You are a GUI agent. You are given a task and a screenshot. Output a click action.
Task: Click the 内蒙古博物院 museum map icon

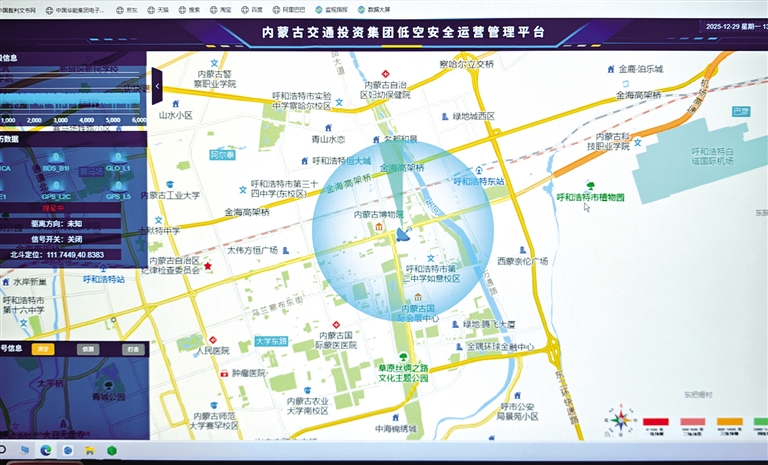(x=380, y=228)
